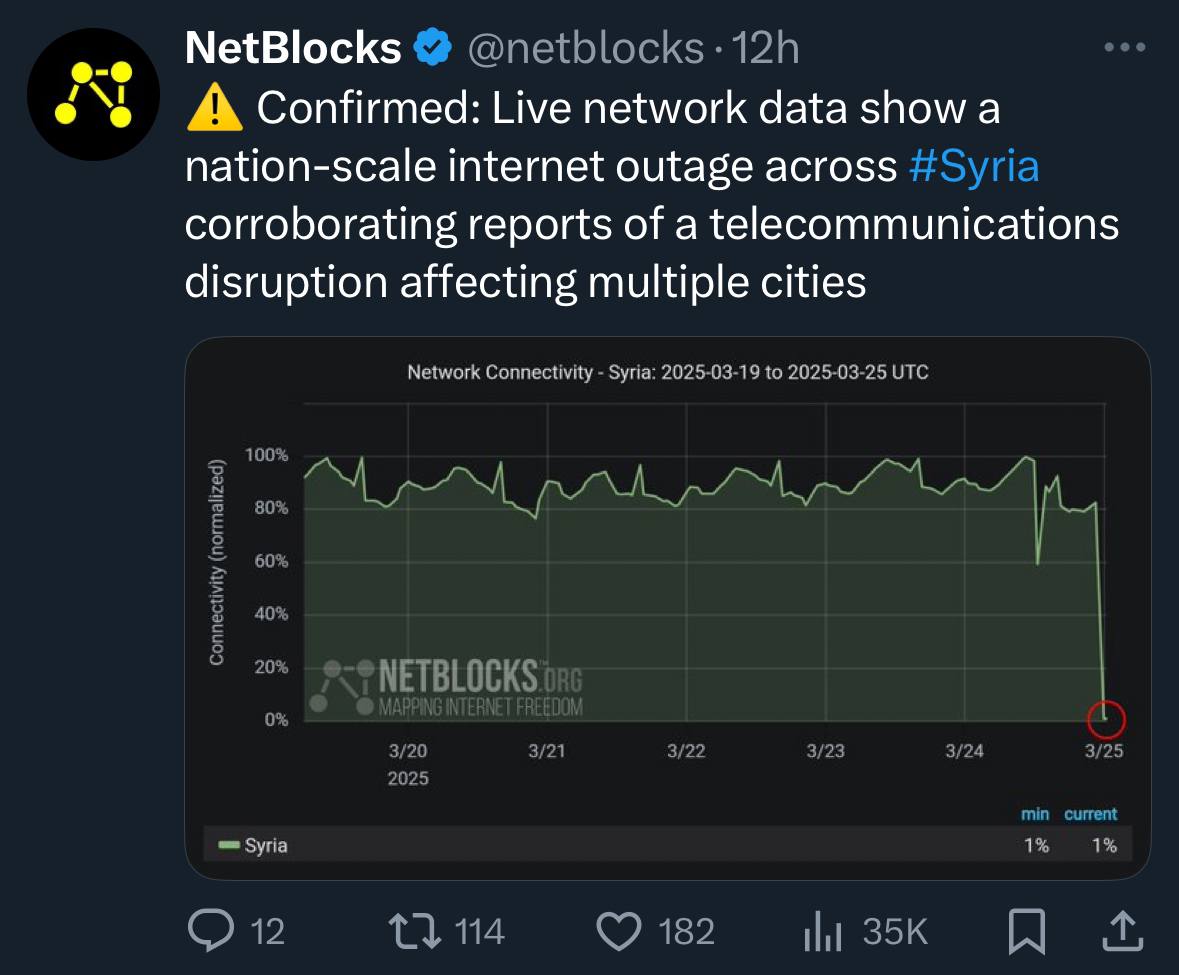Click the NetBlocks.org watermark logo in chart
This screenshot has width=1179, height=975.
(x=447, y=688)
